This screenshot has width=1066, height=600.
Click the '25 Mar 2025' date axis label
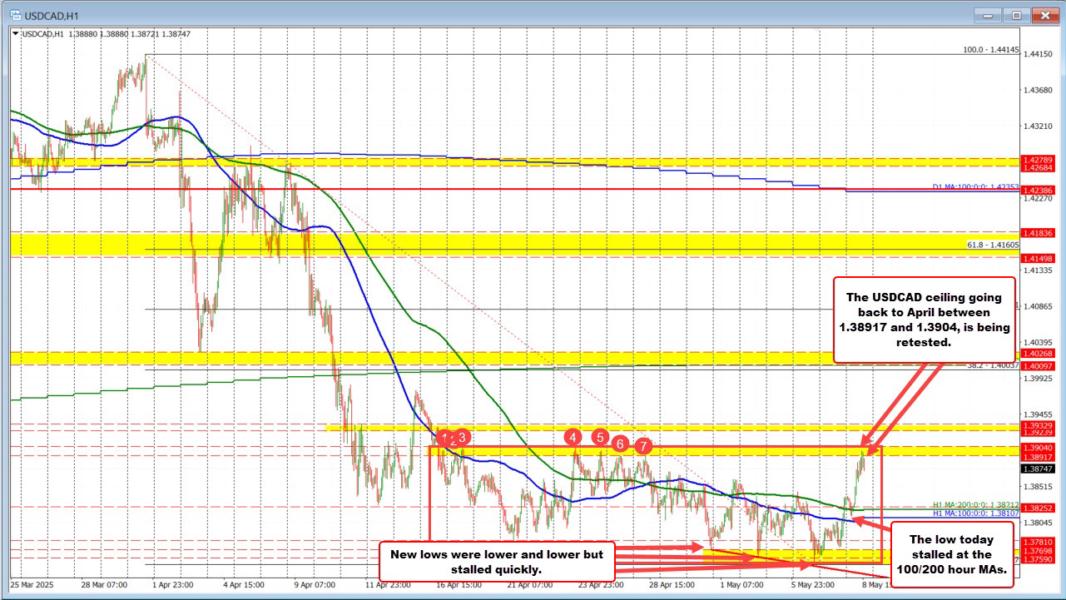(32, 584)
